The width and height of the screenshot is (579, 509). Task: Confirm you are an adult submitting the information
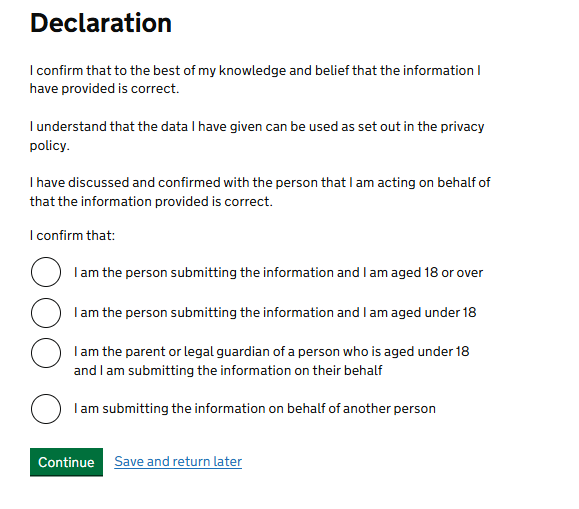(x=46, y=272)
